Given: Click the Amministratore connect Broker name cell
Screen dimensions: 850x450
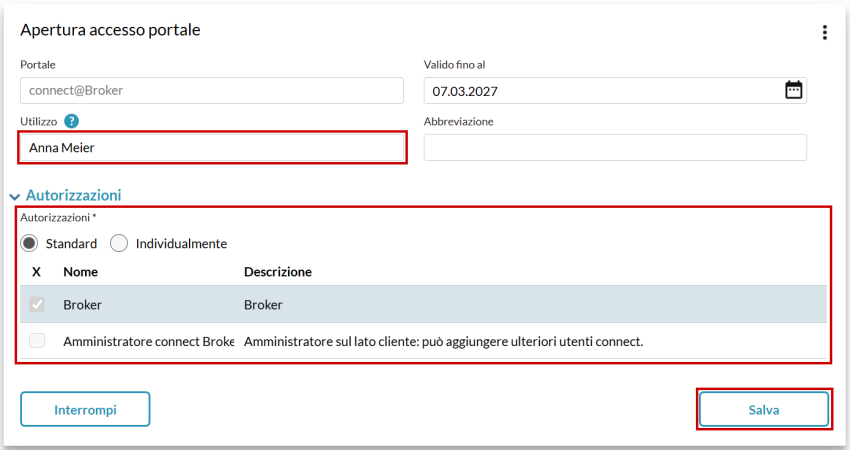Looking at the screenshot, I should point(149,342).
